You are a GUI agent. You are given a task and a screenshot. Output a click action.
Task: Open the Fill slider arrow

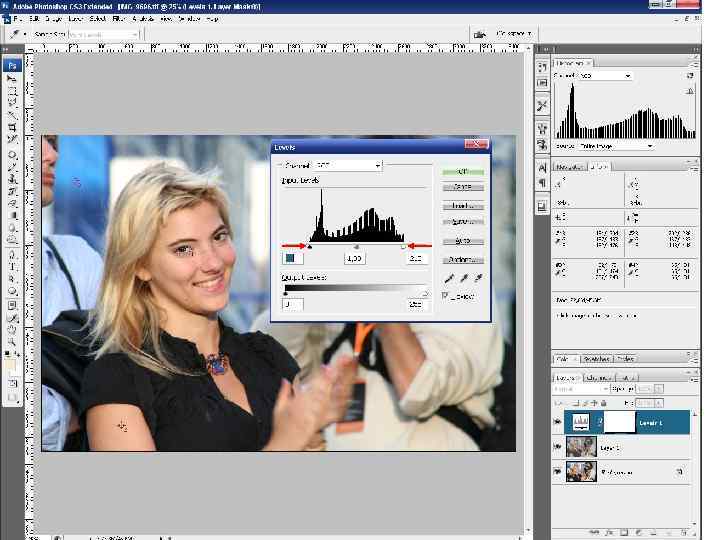658,403
